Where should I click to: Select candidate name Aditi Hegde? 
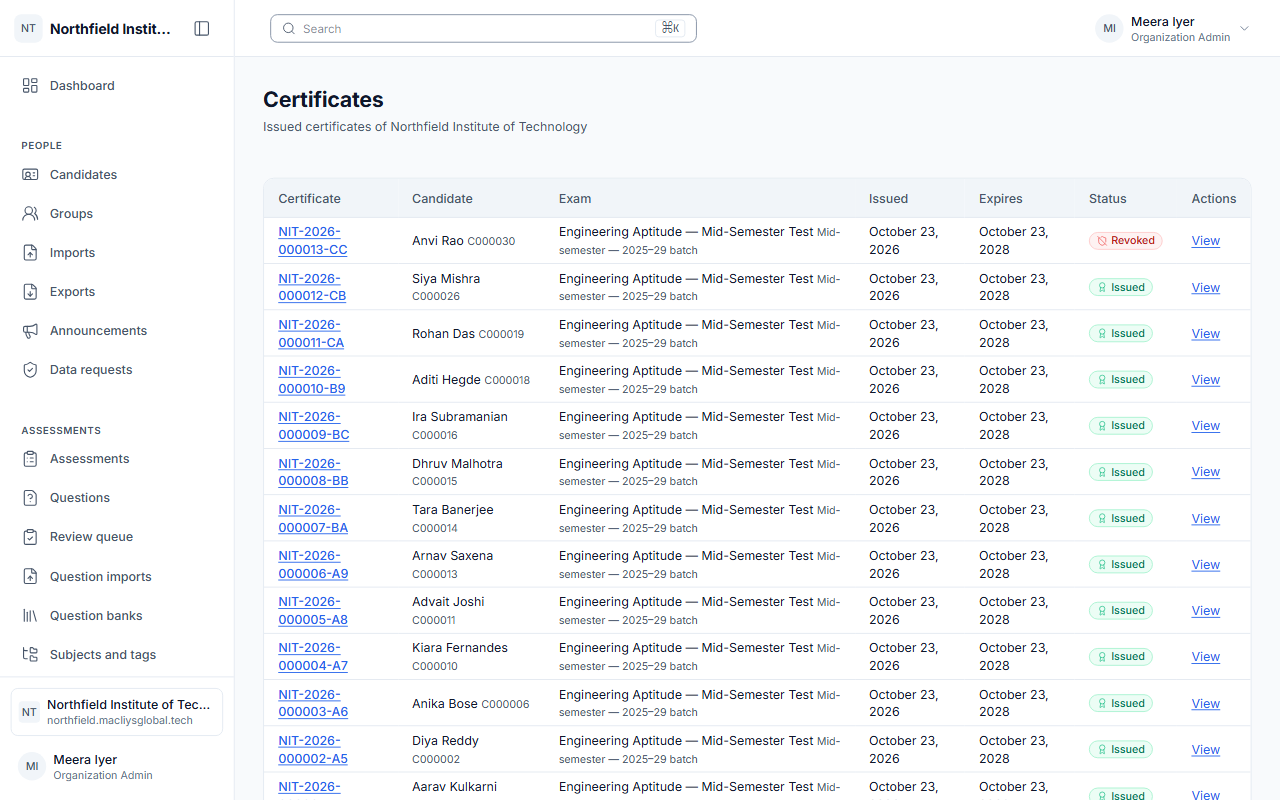446,380
